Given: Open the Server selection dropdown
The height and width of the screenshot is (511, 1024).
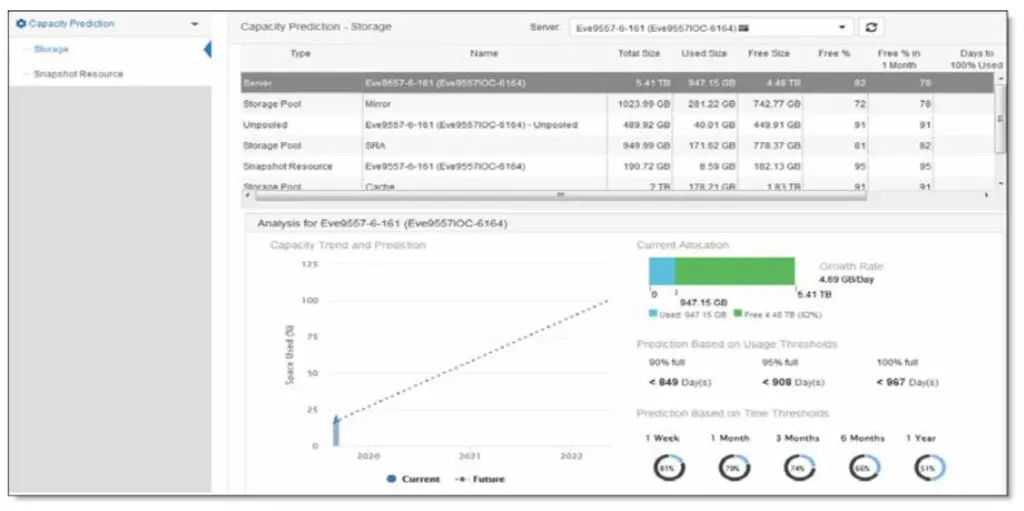Looking at the screenshot, I should [711, 27].
